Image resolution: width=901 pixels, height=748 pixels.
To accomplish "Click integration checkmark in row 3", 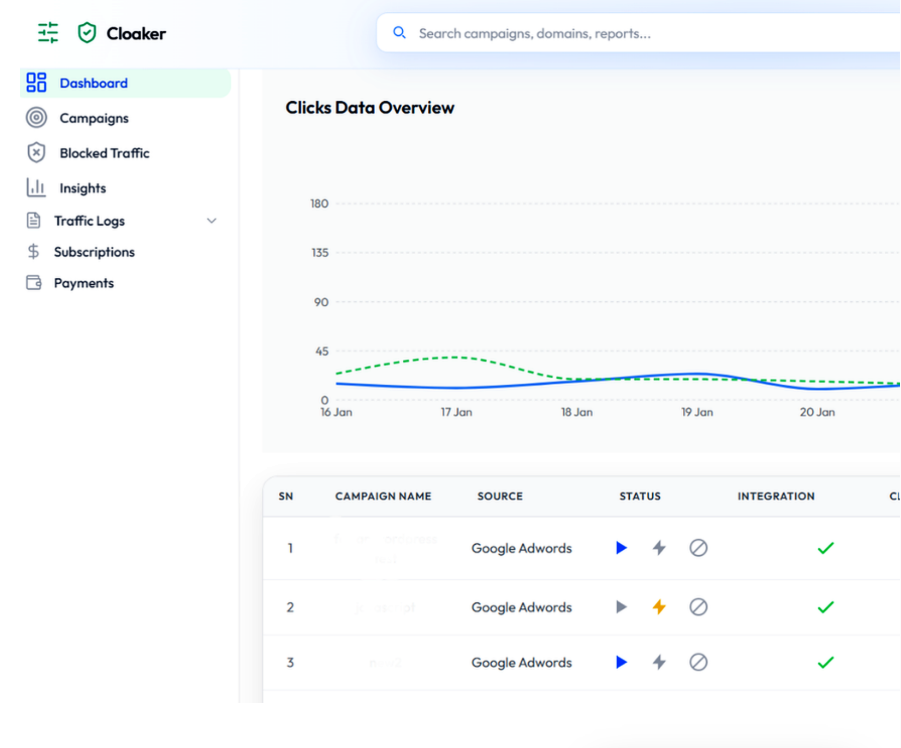I will tap(826, 662).
